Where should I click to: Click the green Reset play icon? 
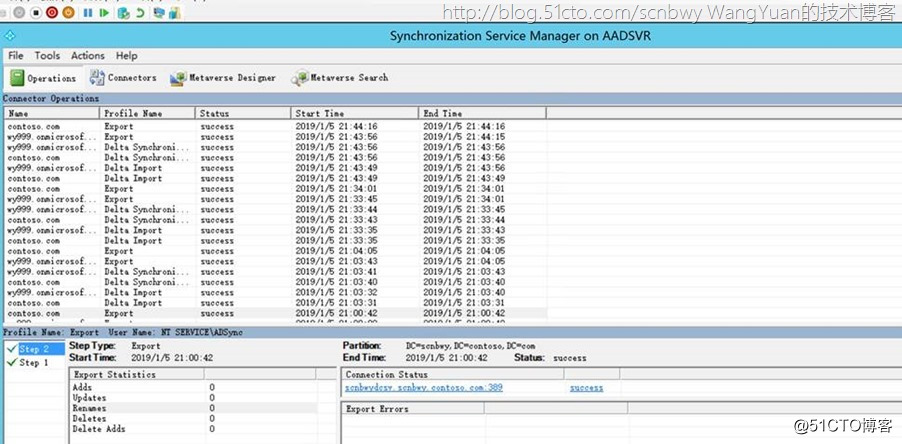pyautogui.click(x=104, y=13)
